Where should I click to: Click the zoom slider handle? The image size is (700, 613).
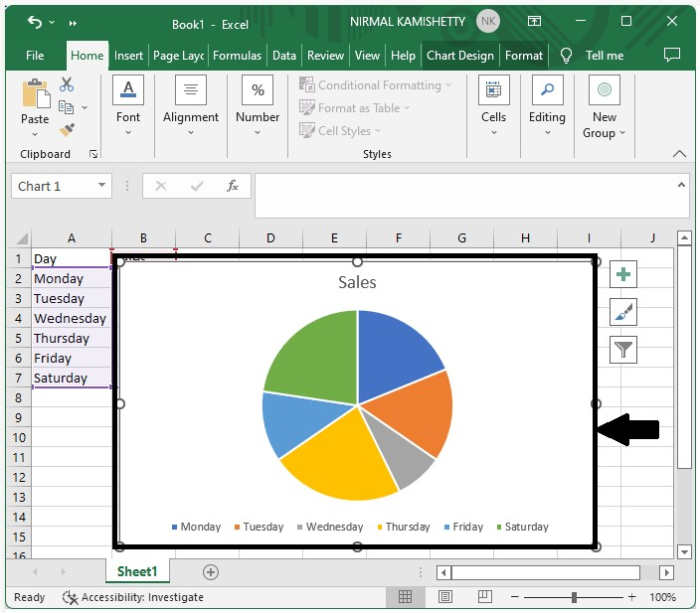coord(574,597)
